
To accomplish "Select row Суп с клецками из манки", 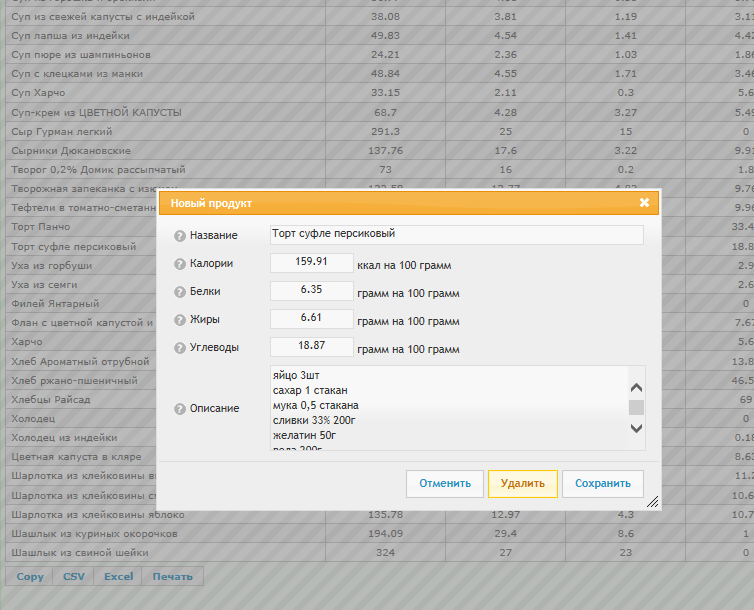I will (380, 74).
